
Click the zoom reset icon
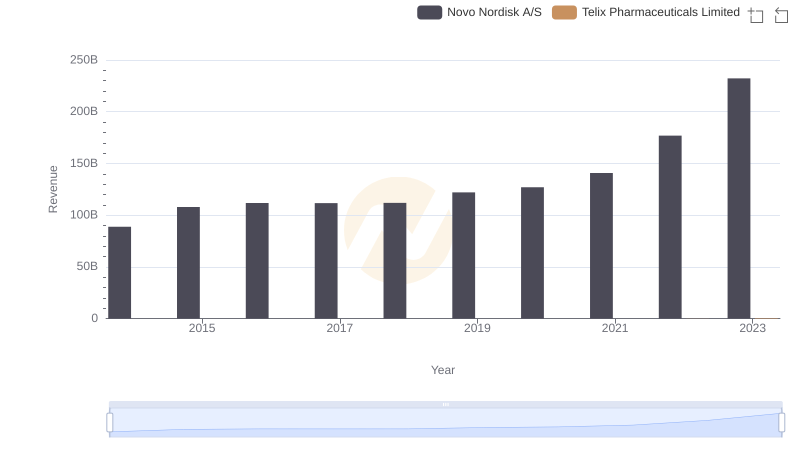tap(781, 15)
